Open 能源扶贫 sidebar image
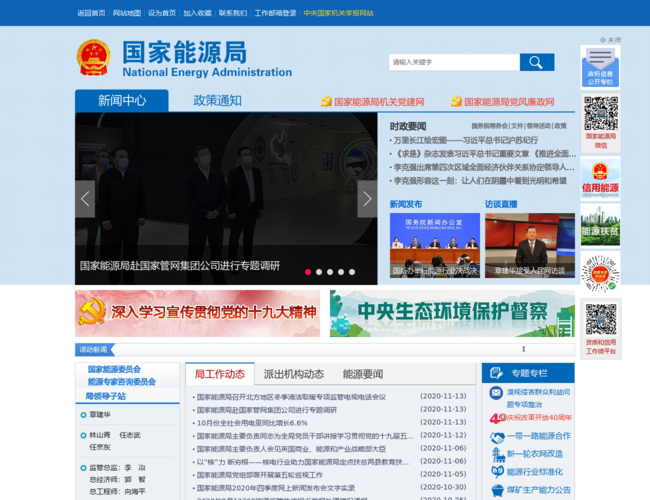 click(600, 225)
